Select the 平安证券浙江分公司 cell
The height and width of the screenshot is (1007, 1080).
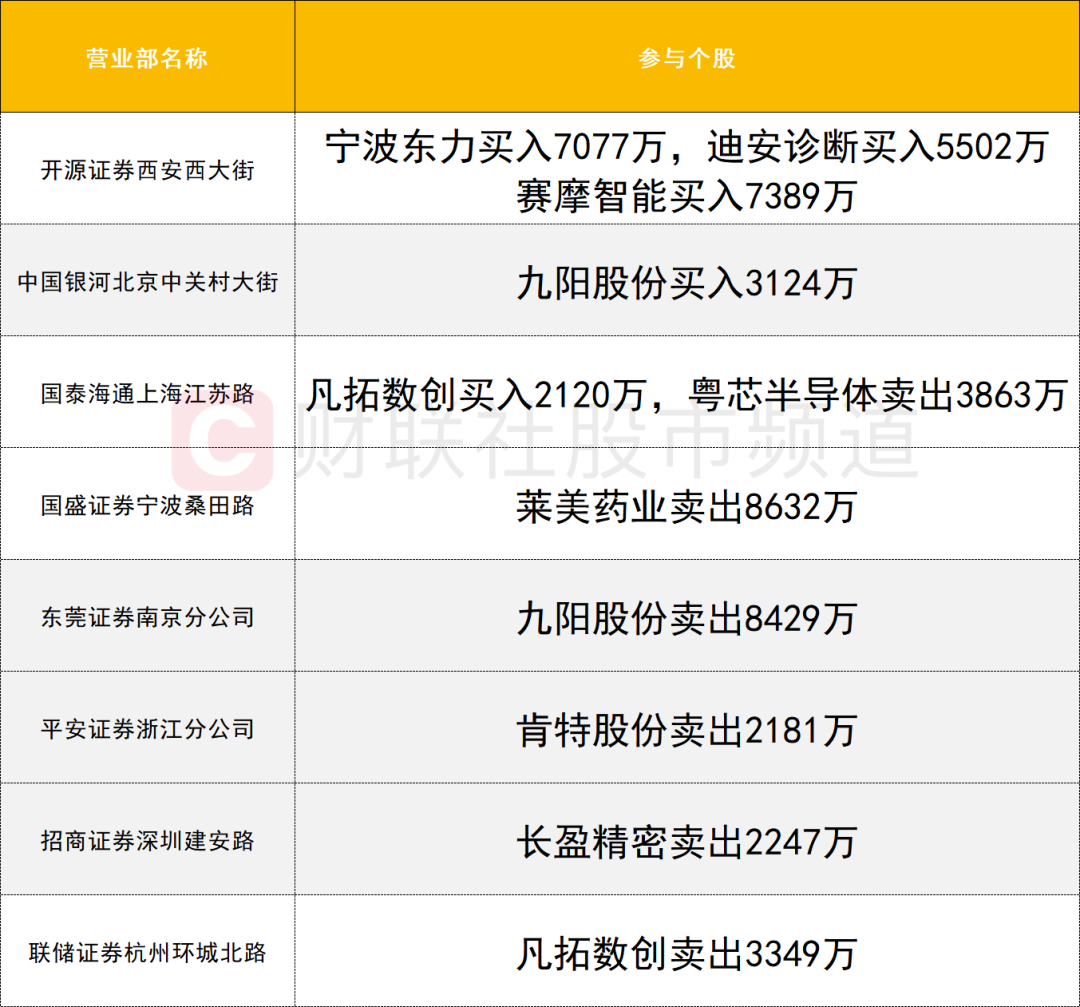(147, 729)
